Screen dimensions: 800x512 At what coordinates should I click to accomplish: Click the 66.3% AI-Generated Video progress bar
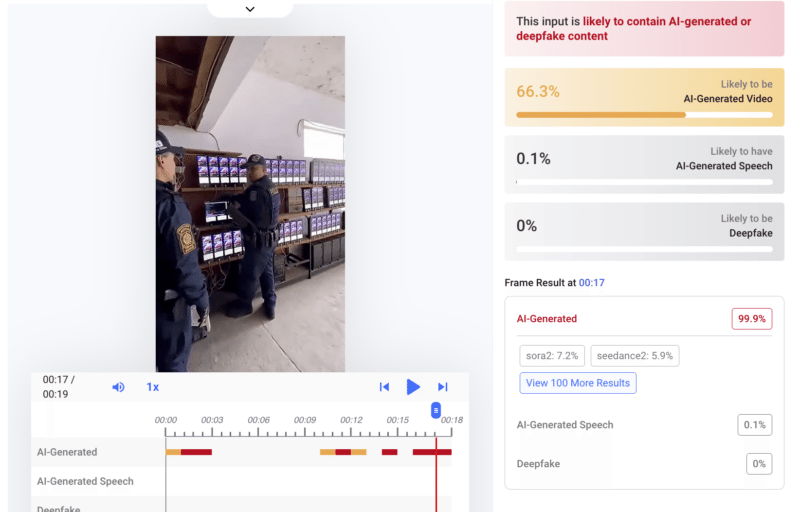pos(644,115)
